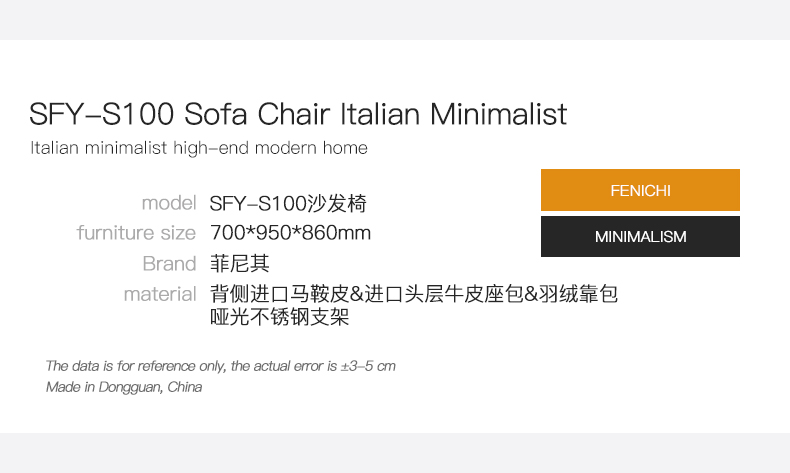
Task: Click the Made in Dongguan, China note
Action: click(x=124, y=387)
